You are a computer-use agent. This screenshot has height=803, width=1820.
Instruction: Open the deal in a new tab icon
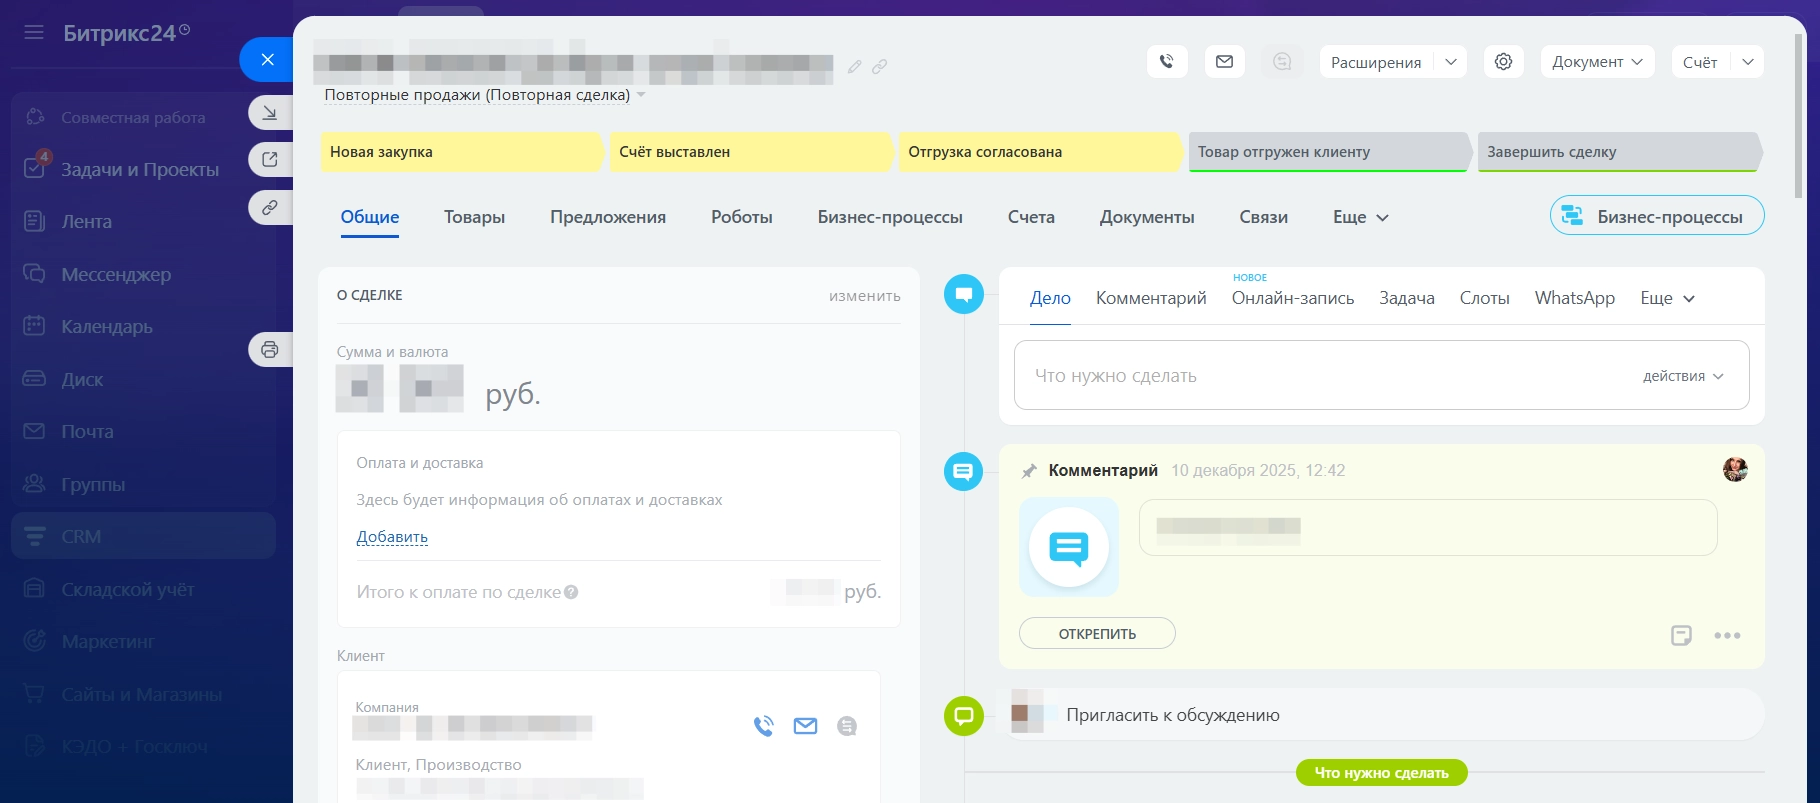(x=270, y=159)
